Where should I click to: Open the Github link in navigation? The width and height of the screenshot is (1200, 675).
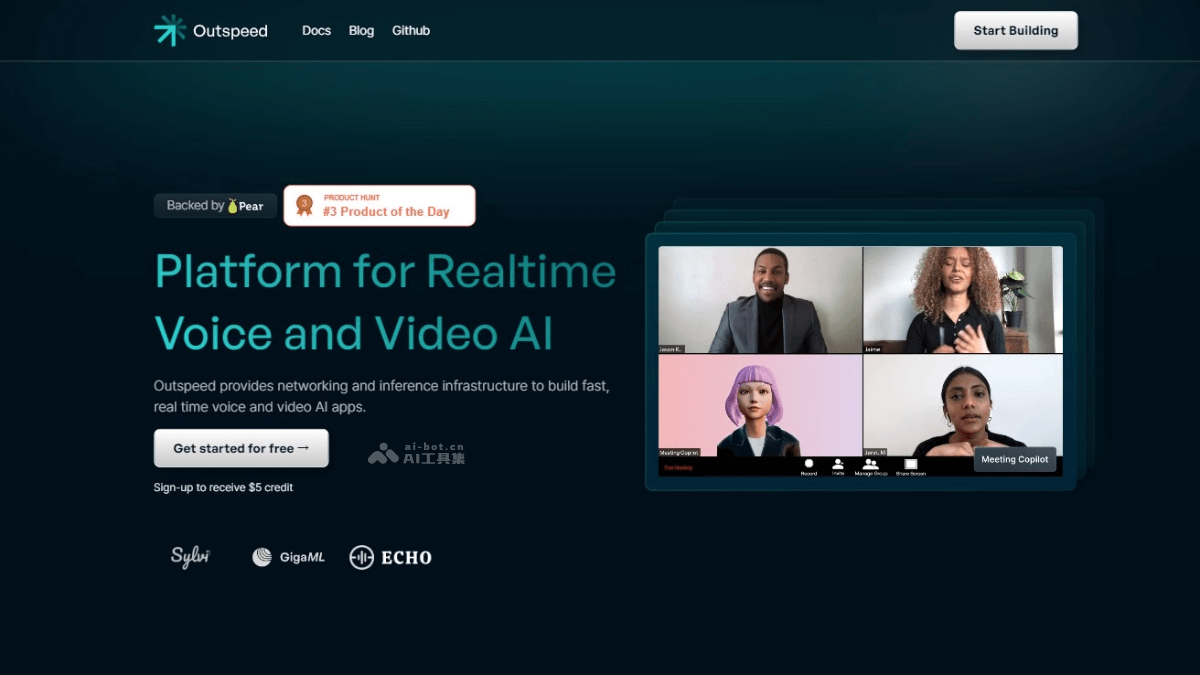411,31
